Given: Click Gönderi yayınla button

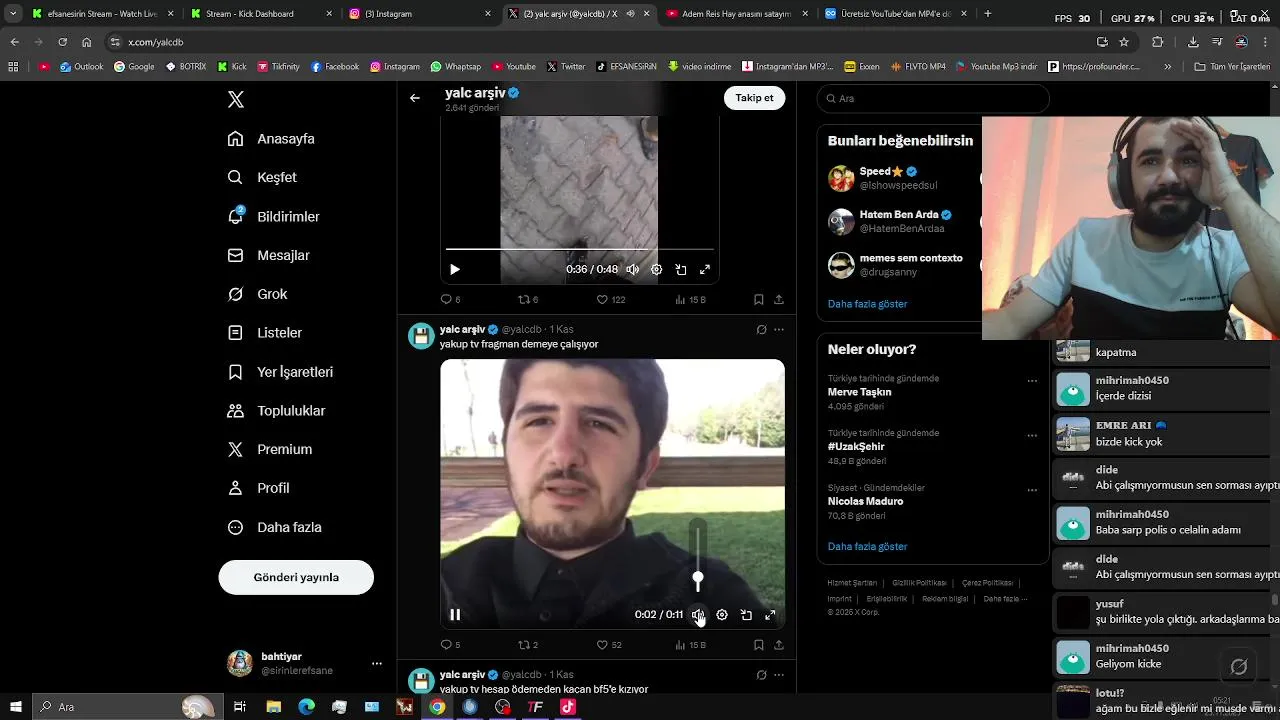Looking at the screenshot, I should 296,577.
